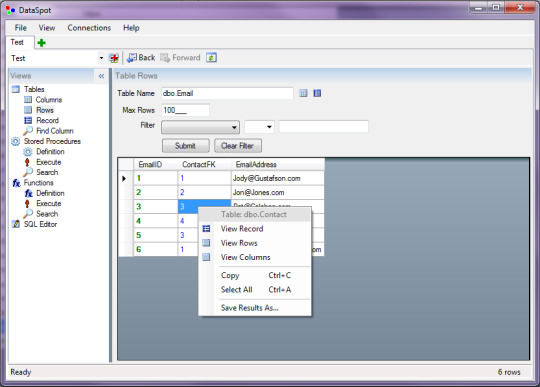This screenshot has height=387, width=540.
Task: Click the Forward toolbar button
Action: (180, 57)
